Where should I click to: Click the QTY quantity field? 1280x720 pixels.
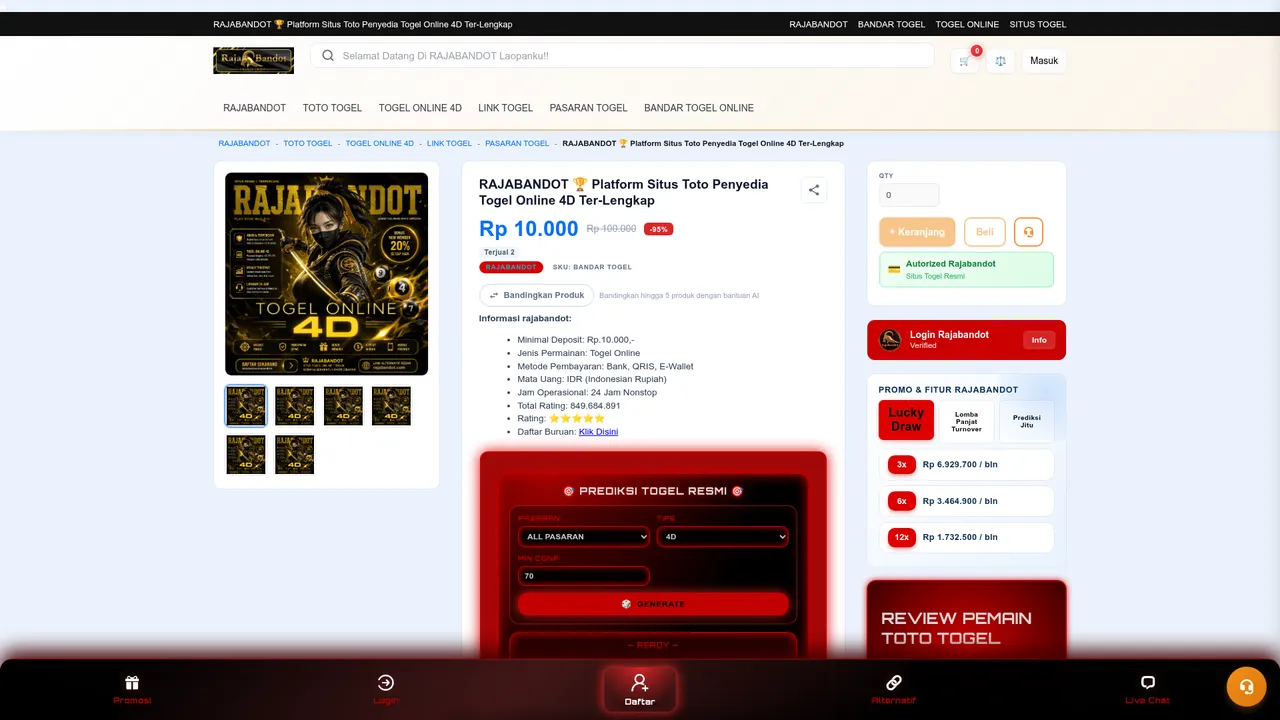point(909,195)
